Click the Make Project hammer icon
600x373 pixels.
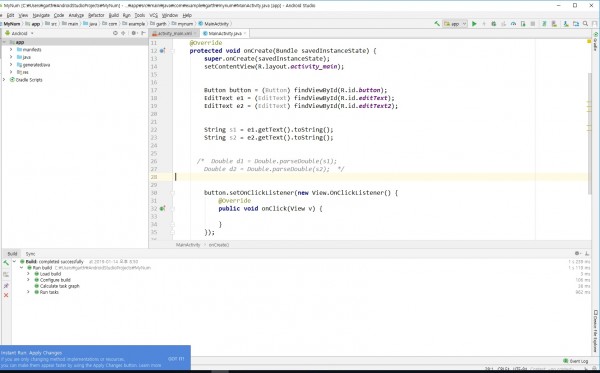(437, 24)
